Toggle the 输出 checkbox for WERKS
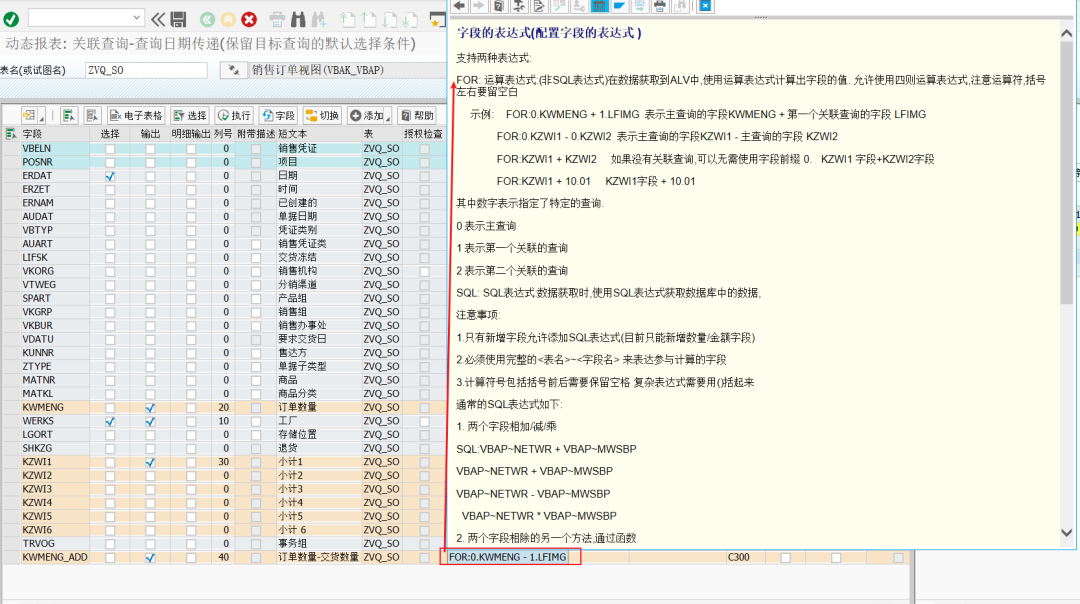The image size is (1080, 604). 150,421
